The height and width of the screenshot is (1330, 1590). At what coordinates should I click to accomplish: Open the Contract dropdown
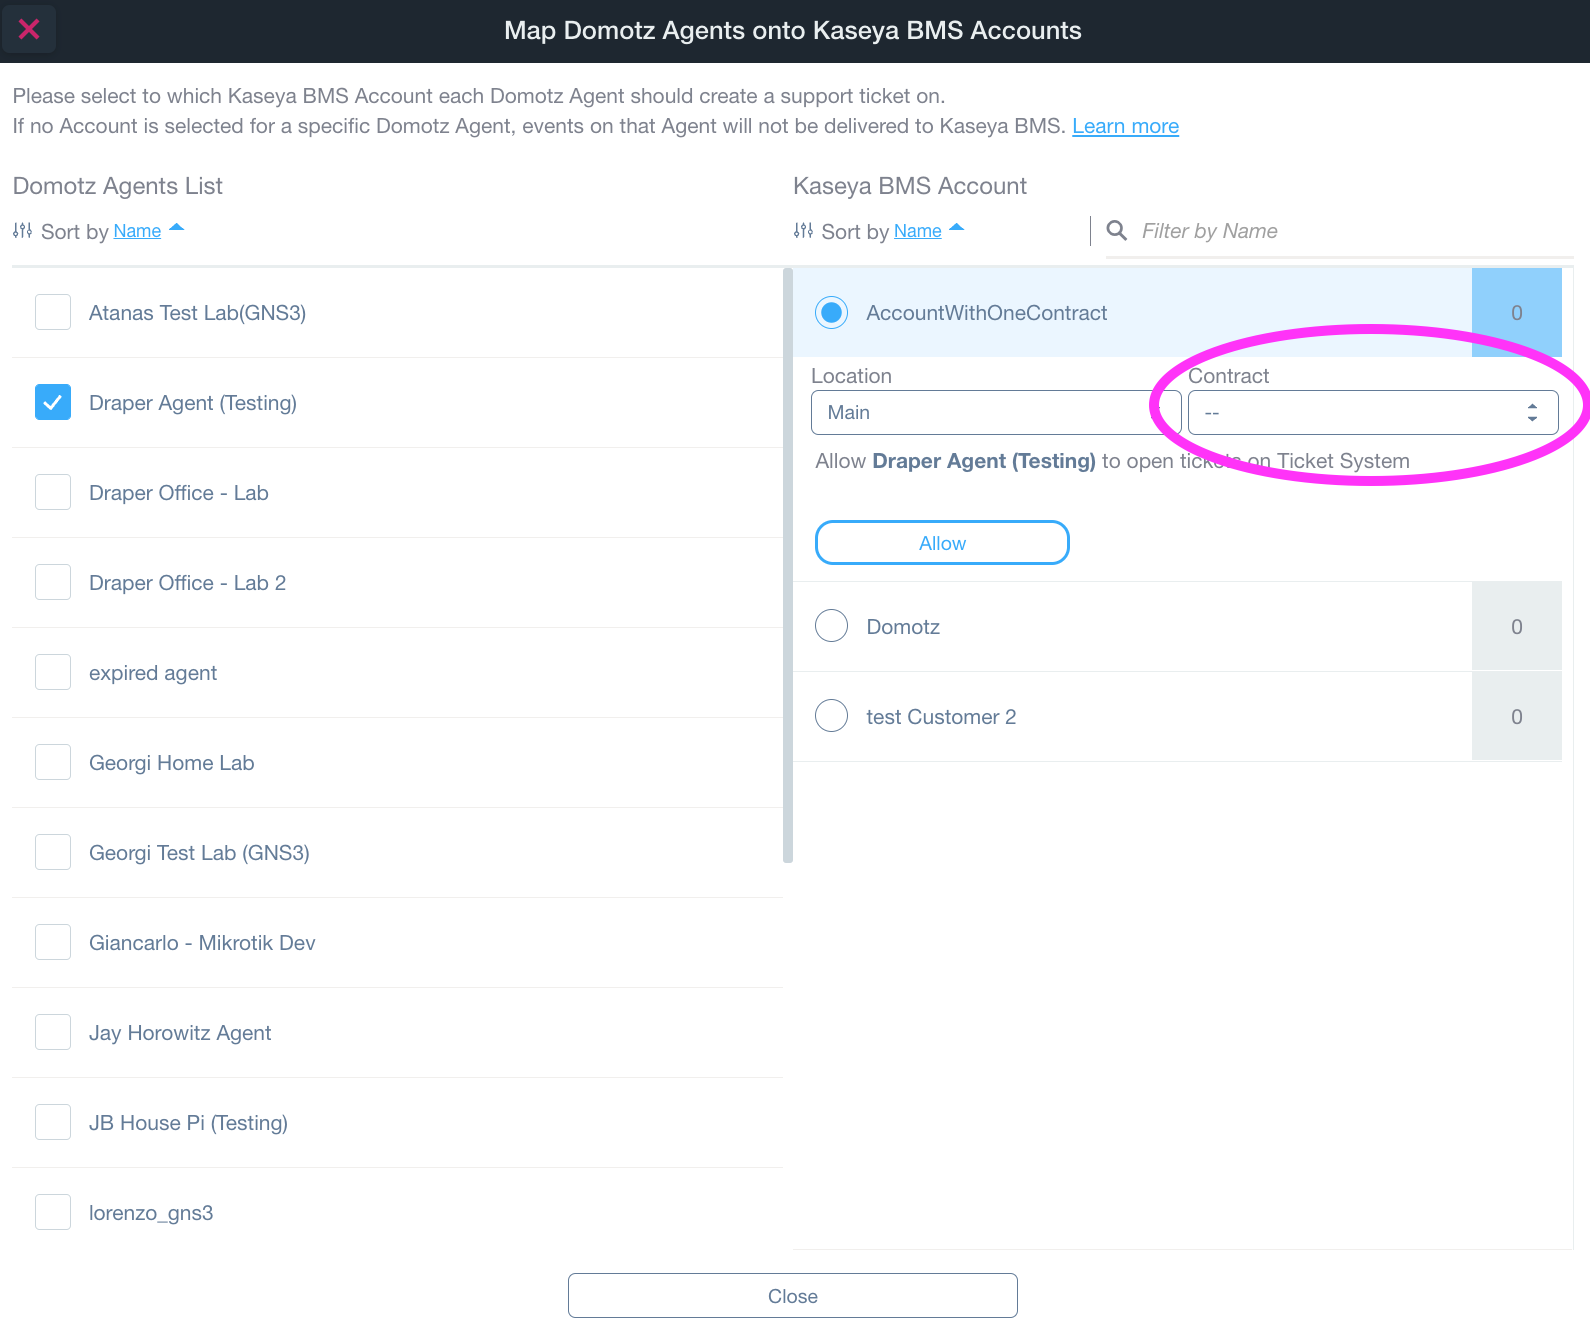click(x=1372, y=413)
